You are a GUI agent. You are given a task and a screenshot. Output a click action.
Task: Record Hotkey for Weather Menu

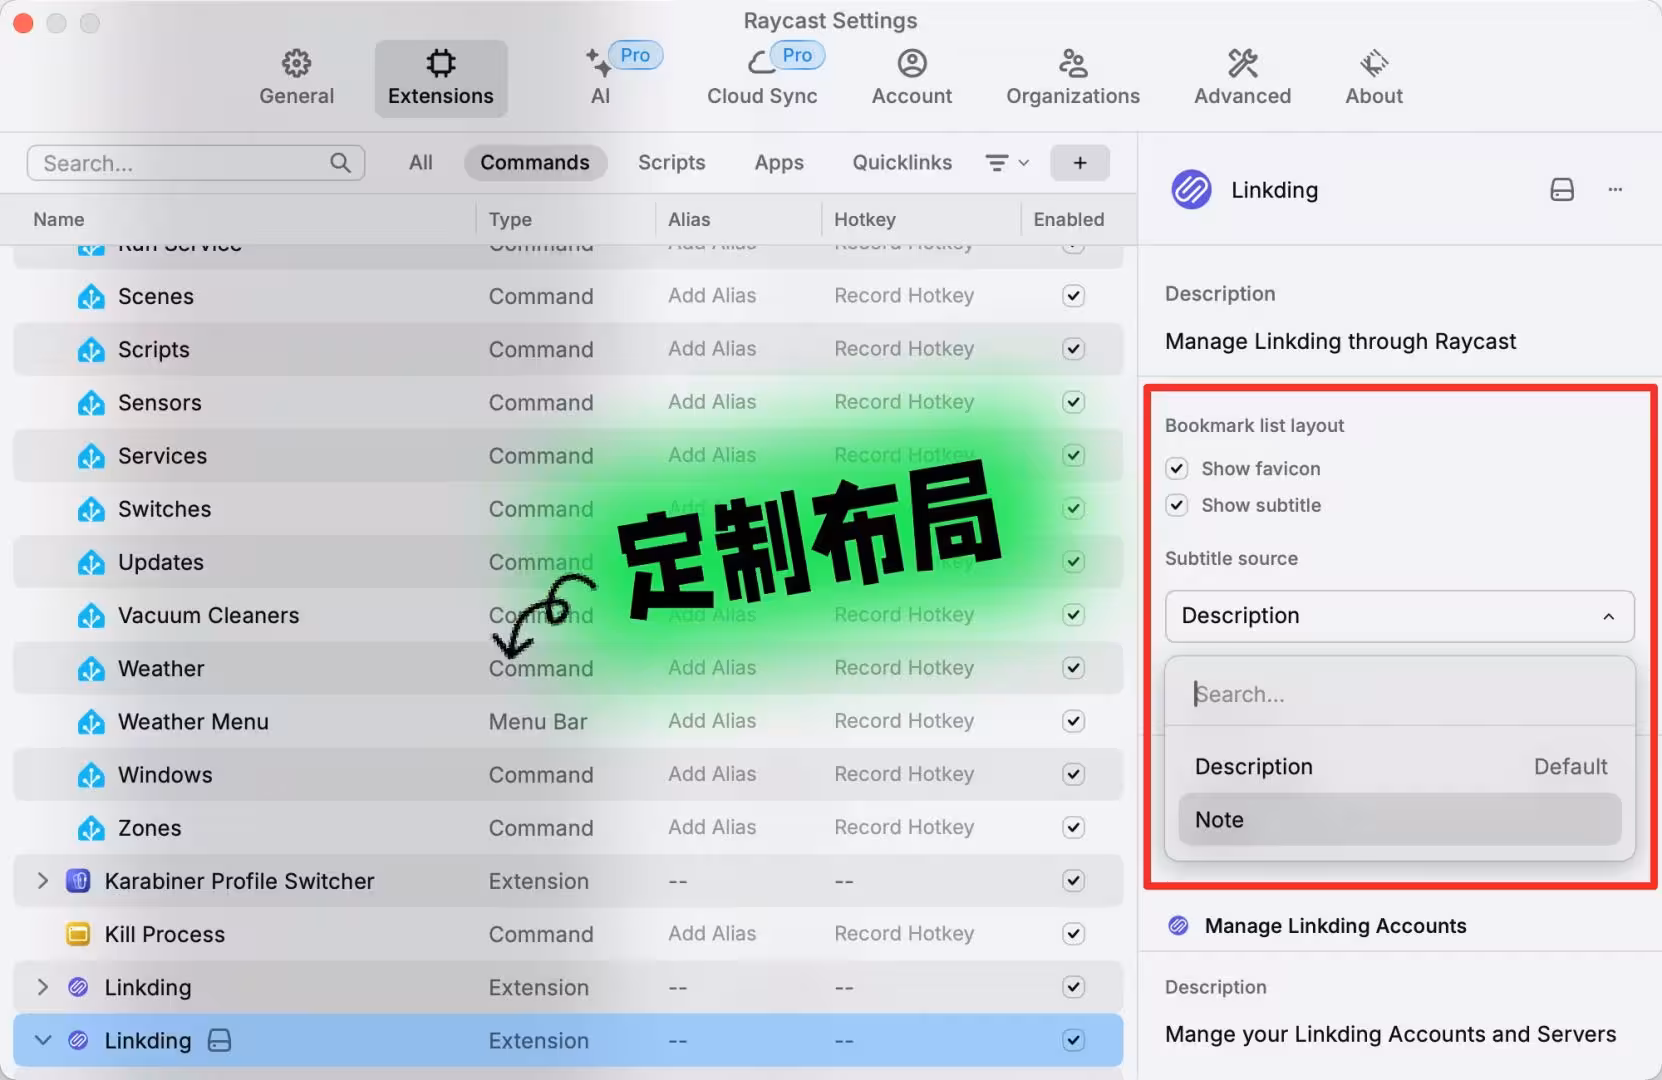[x=904, y=721]
